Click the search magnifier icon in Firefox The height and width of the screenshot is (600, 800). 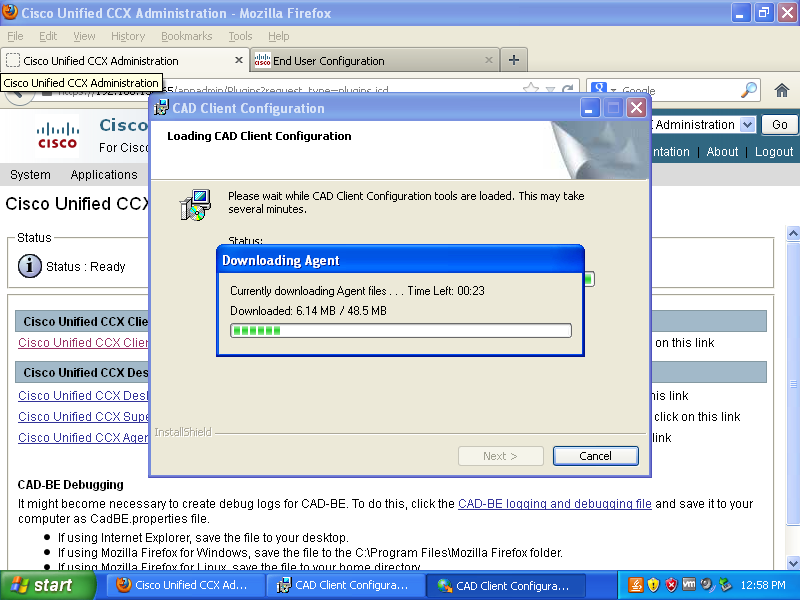[748, 90]
